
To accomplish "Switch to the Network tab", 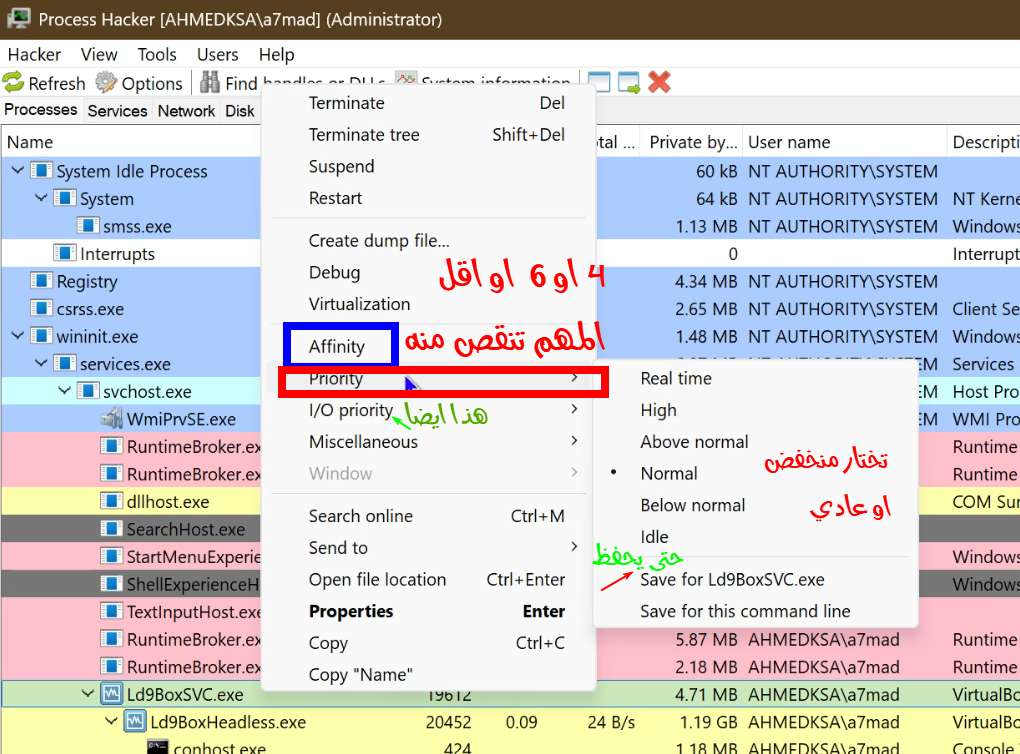I will (186, 111).
